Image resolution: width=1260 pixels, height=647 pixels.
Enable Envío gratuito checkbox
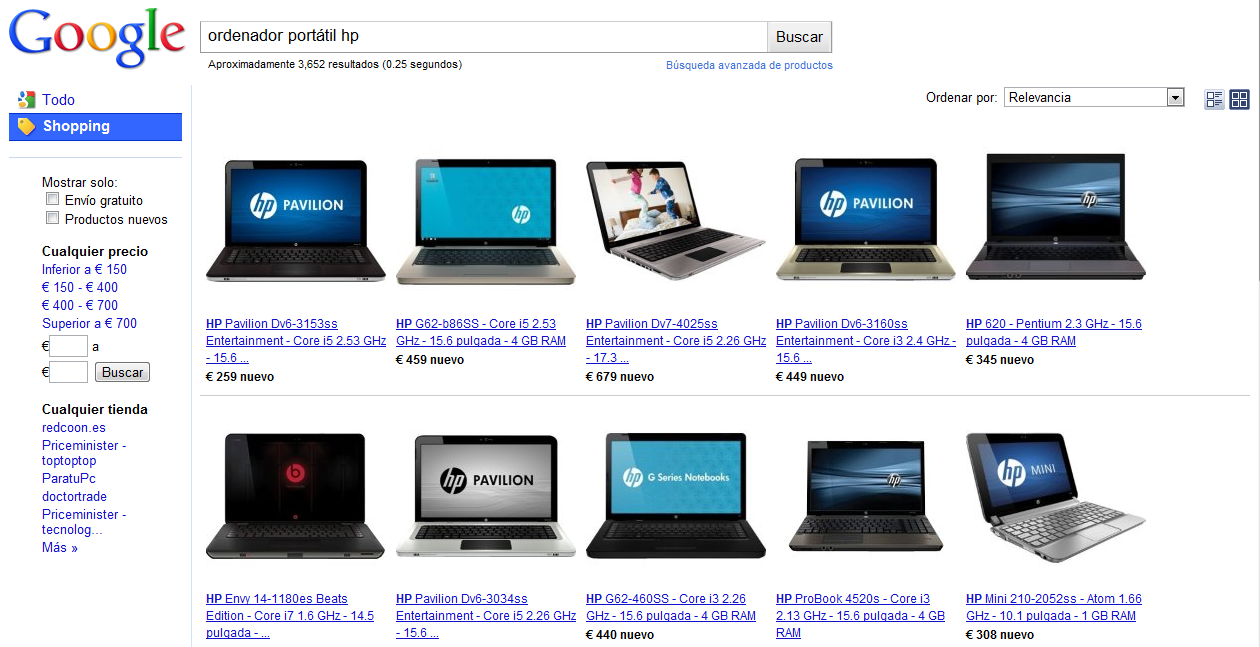(53, 199)
